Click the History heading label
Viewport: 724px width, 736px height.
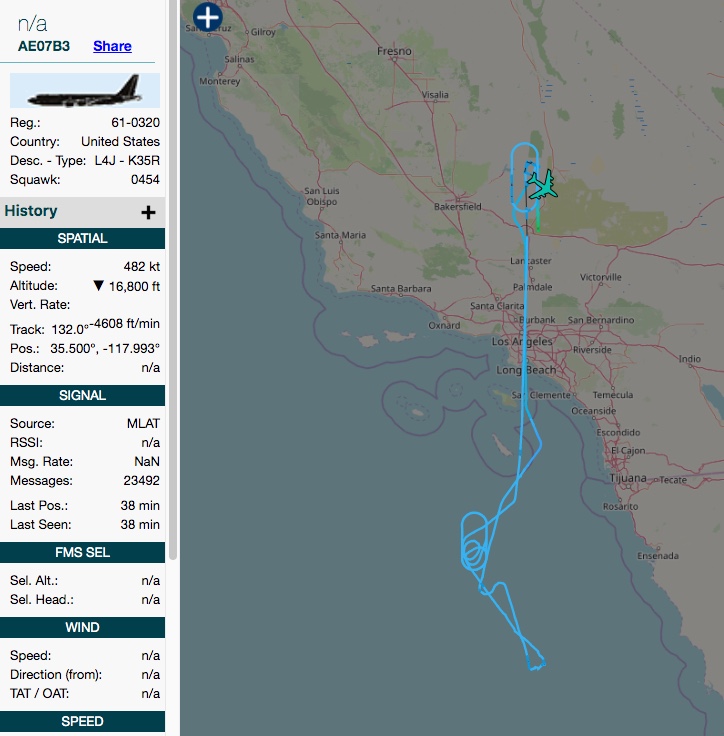[31, 211]
